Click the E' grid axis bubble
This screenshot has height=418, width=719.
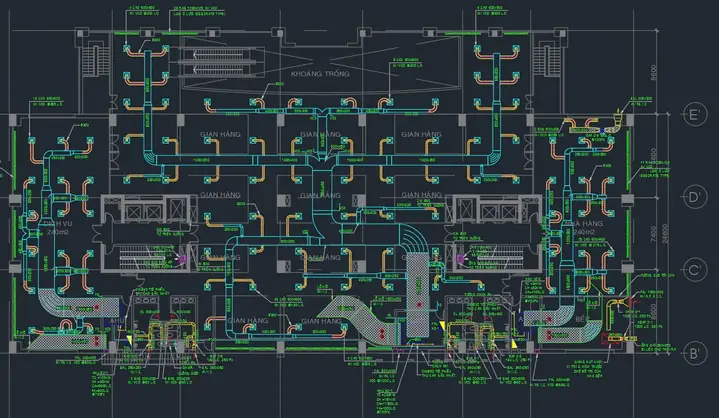click(695, 114)
